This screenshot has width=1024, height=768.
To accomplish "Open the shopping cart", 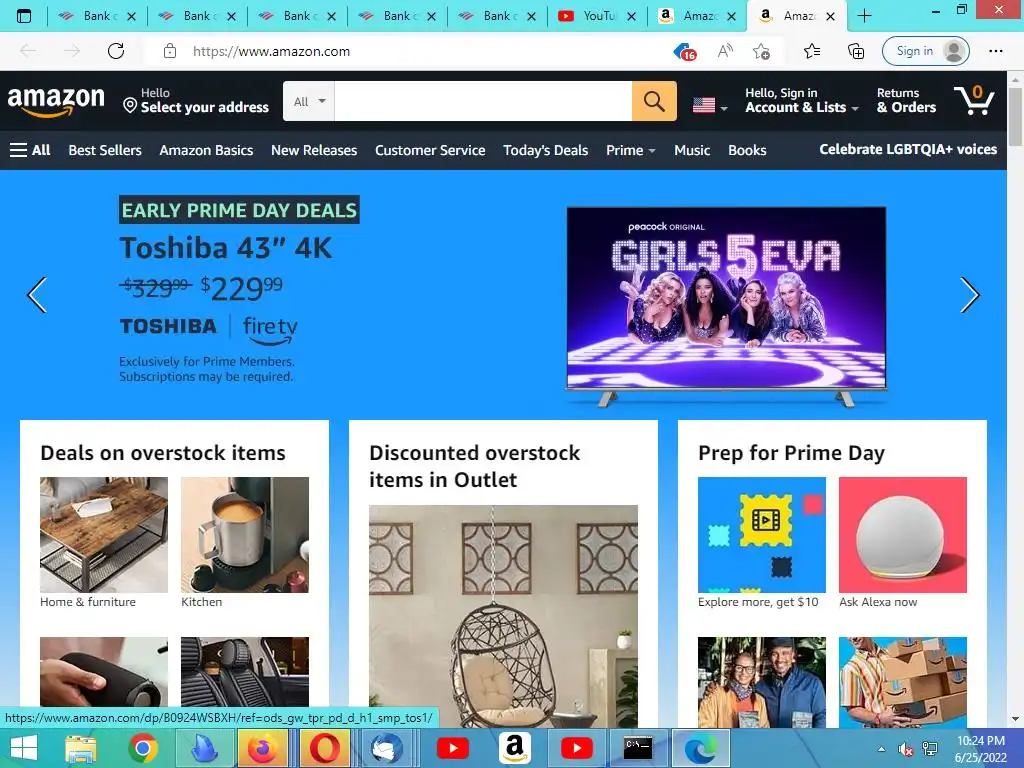I will click(974, 100).
